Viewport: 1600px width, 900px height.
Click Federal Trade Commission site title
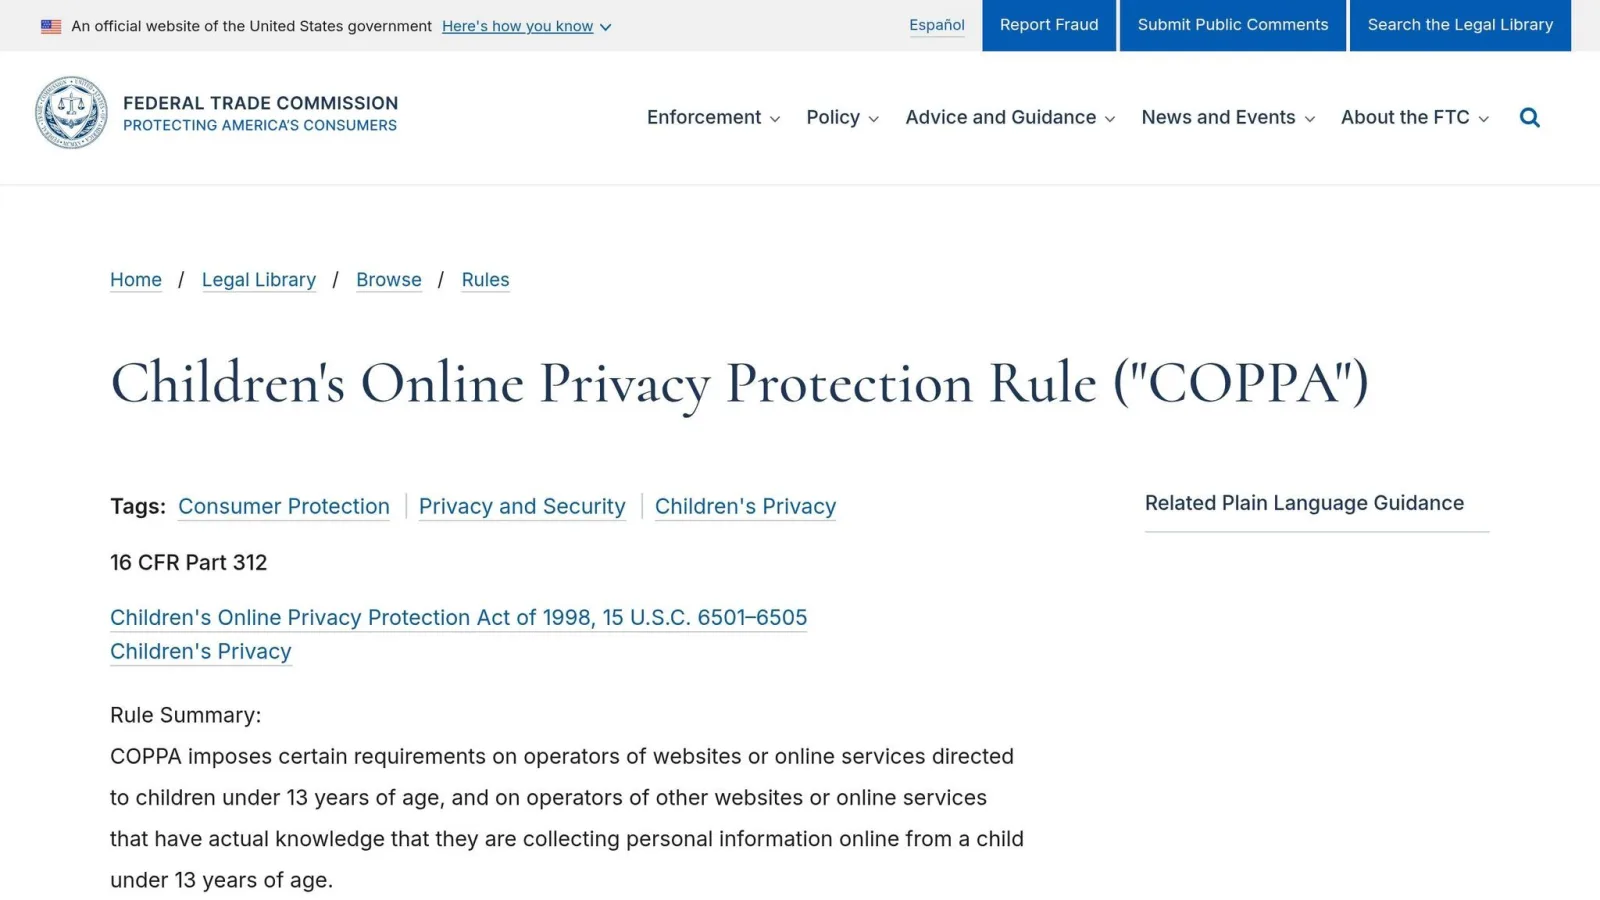tap(260, 103)
